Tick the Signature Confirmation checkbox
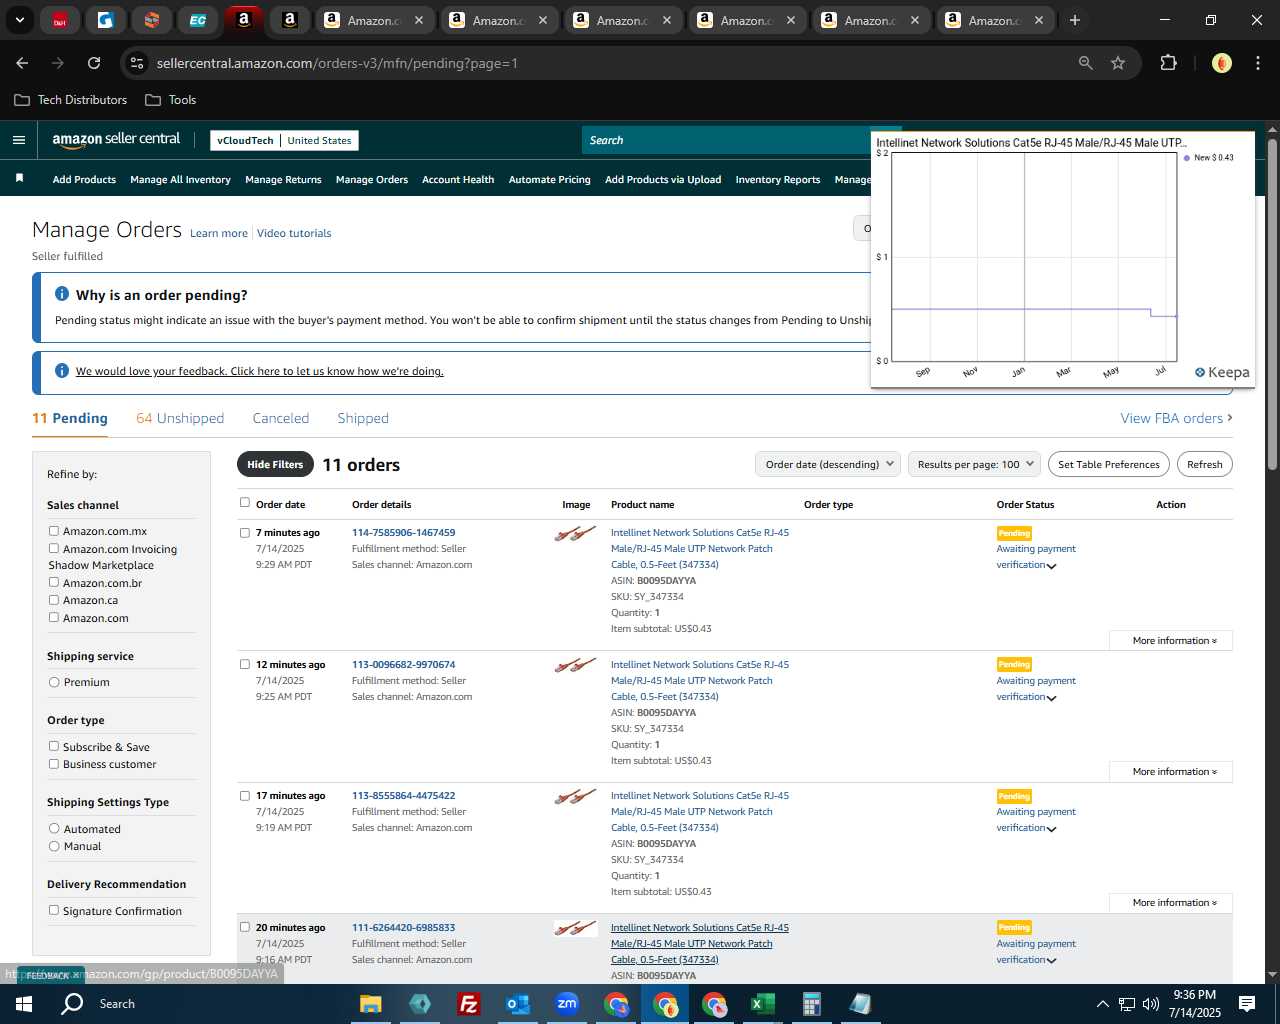Image resolution: width=1280 pixels, height=1024 pixels. point(54,910)
